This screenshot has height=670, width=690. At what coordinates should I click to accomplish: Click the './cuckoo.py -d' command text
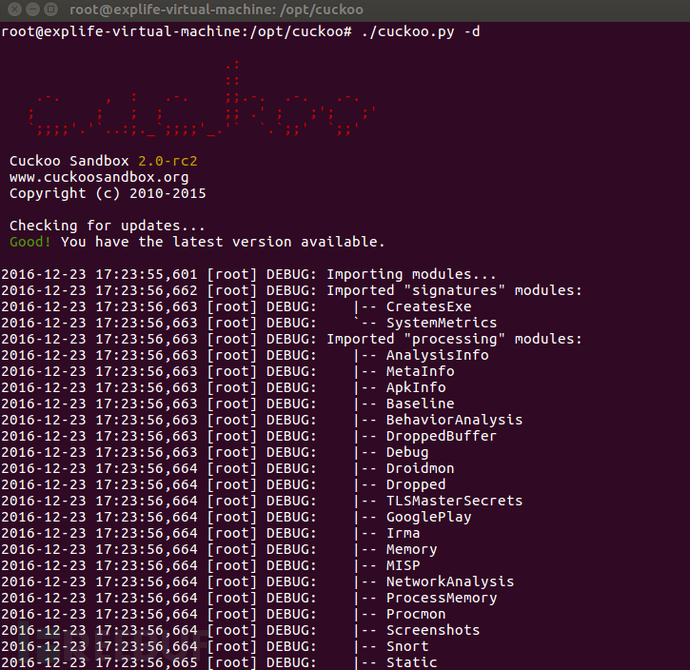click(x=421, y=32)
